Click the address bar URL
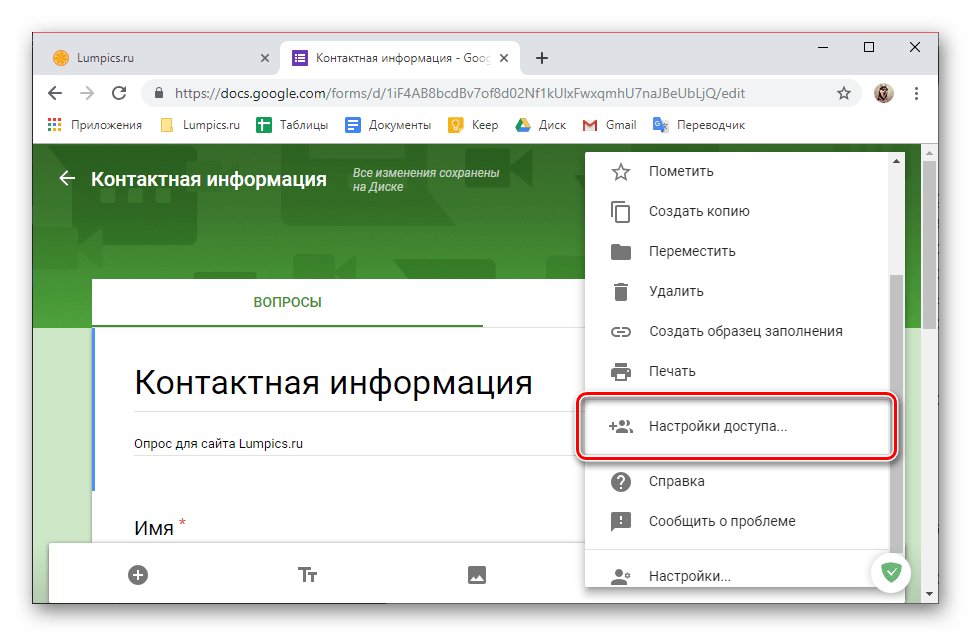The image size is (971, 636). (x=459, y=94)
